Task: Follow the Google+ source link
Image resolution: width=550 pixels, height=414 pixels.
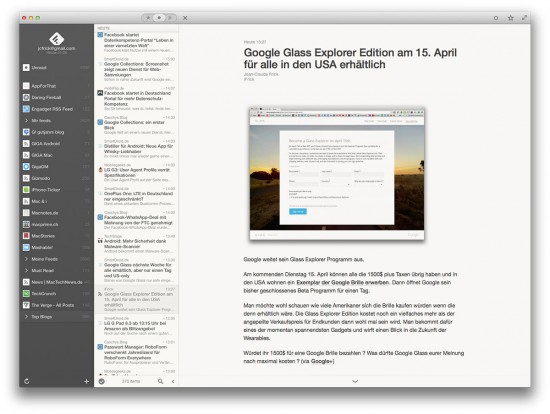Action: (322, 361)
